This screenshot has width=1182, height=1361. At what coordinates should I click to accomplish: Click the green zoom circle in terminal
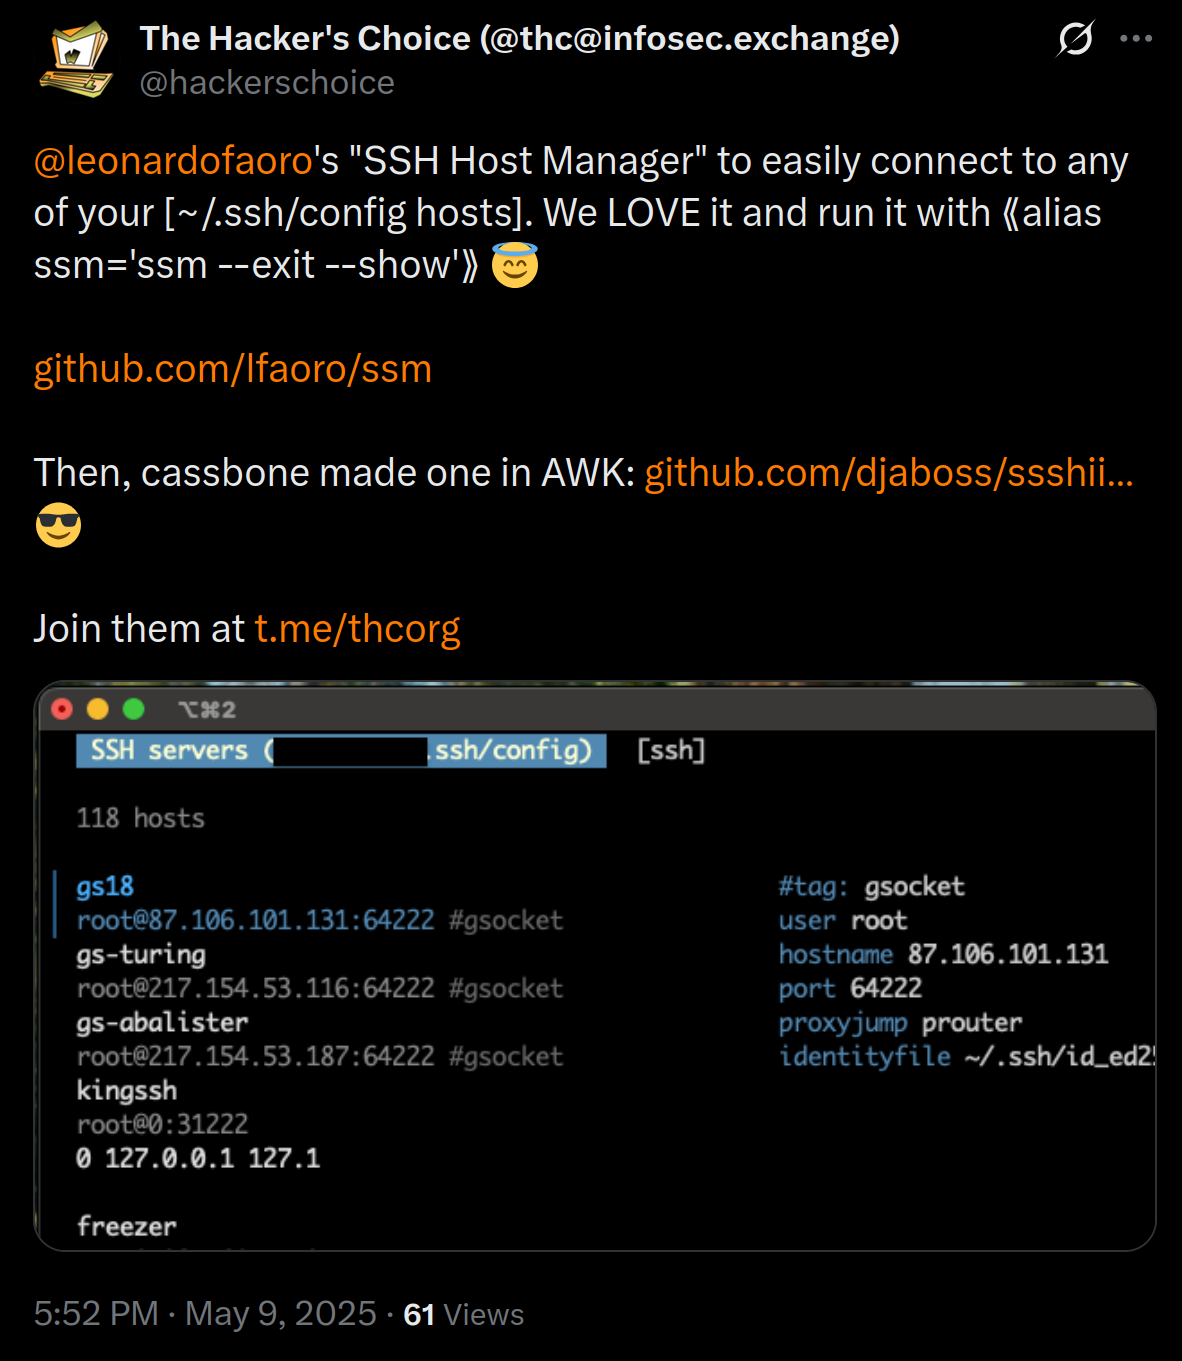[x=134, y=709]
